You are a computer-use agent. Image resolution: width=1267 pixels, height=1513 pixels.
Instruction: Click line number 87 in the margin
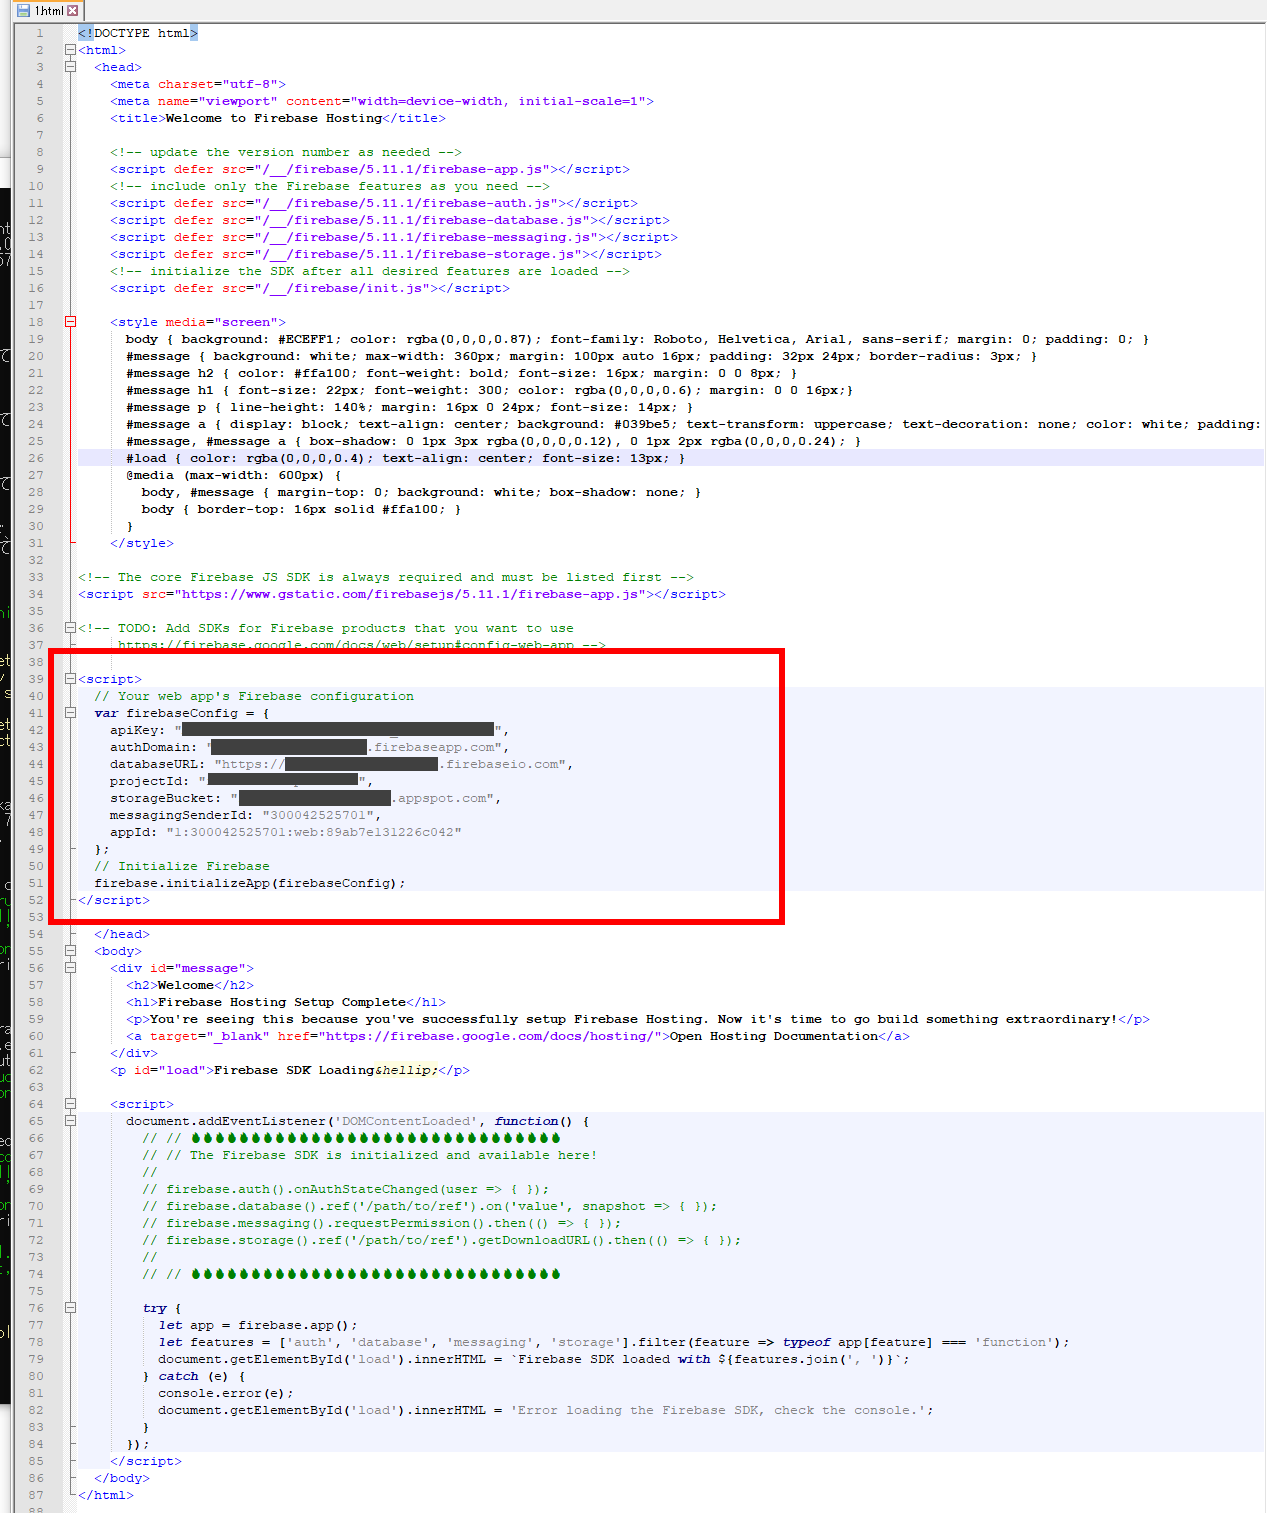[x=36, y=1495]
